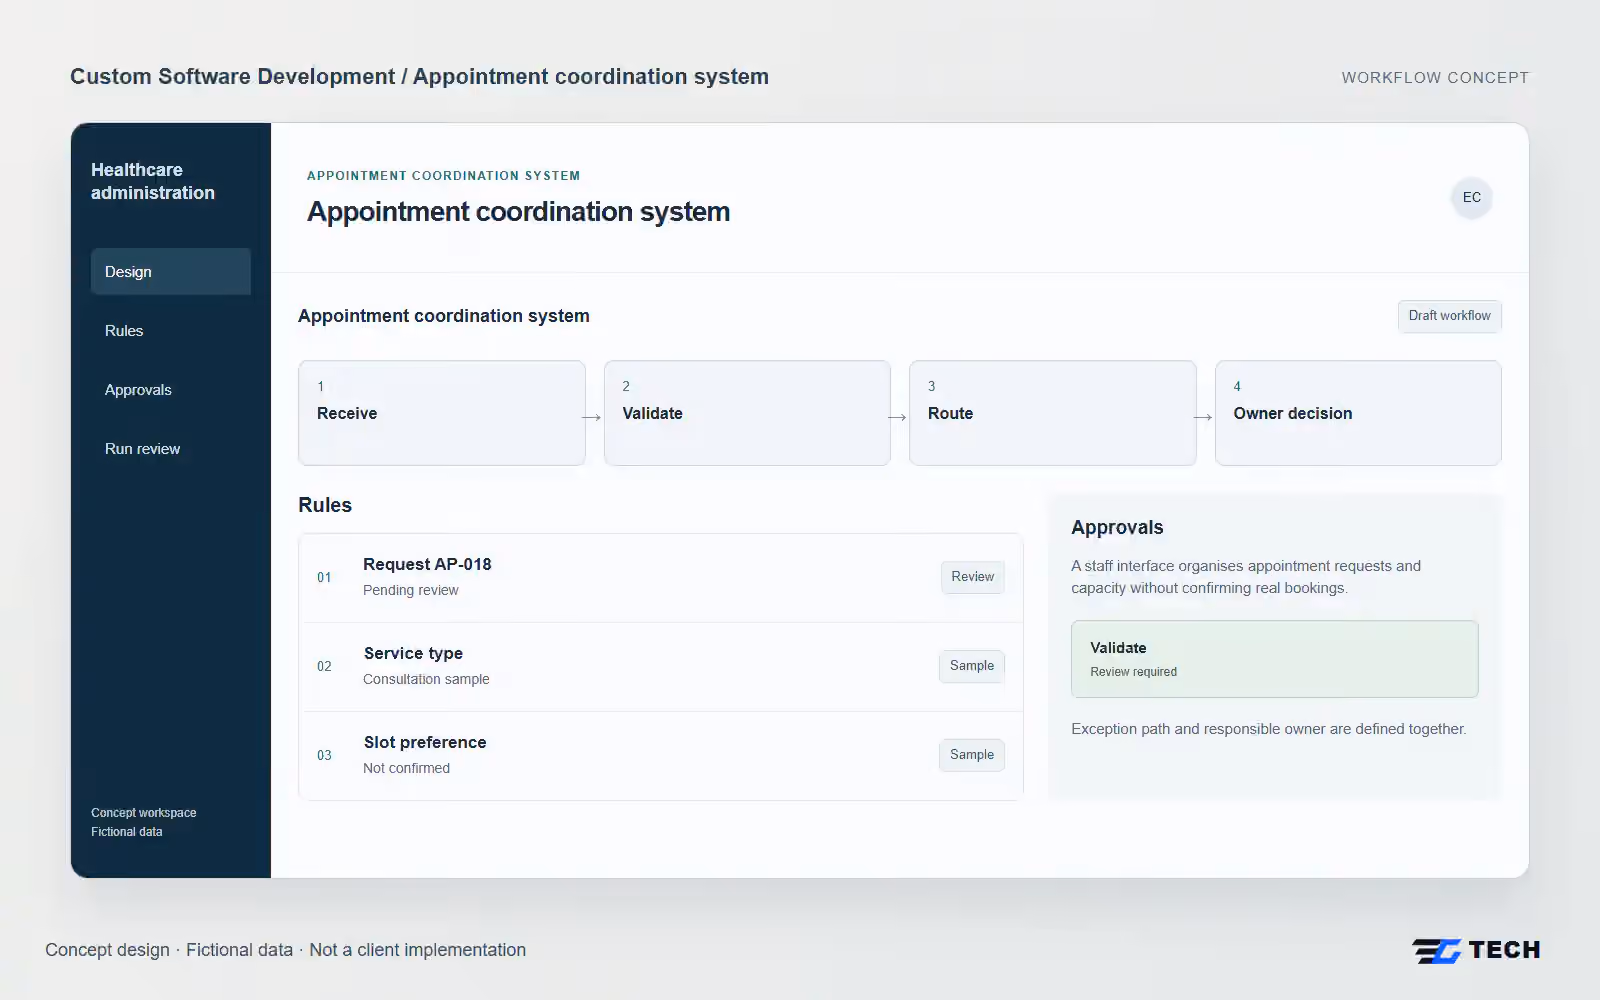Select the Receive step card
The image size is (1600, 1000).
click(442, 413)
